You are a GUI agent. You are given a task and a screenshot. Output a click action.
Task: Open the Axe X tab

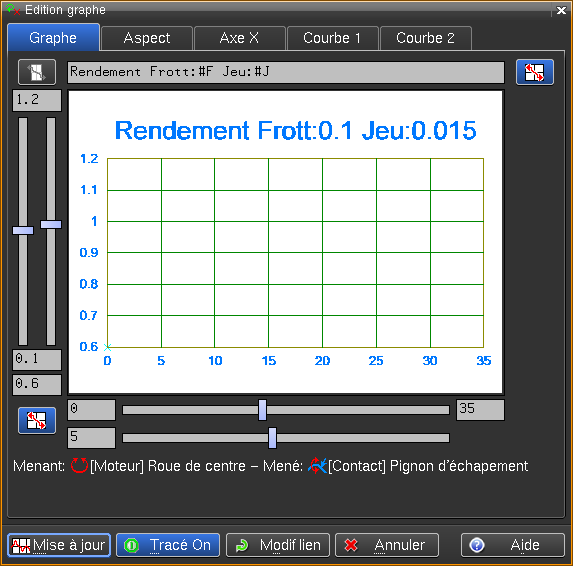coord(239,38)
